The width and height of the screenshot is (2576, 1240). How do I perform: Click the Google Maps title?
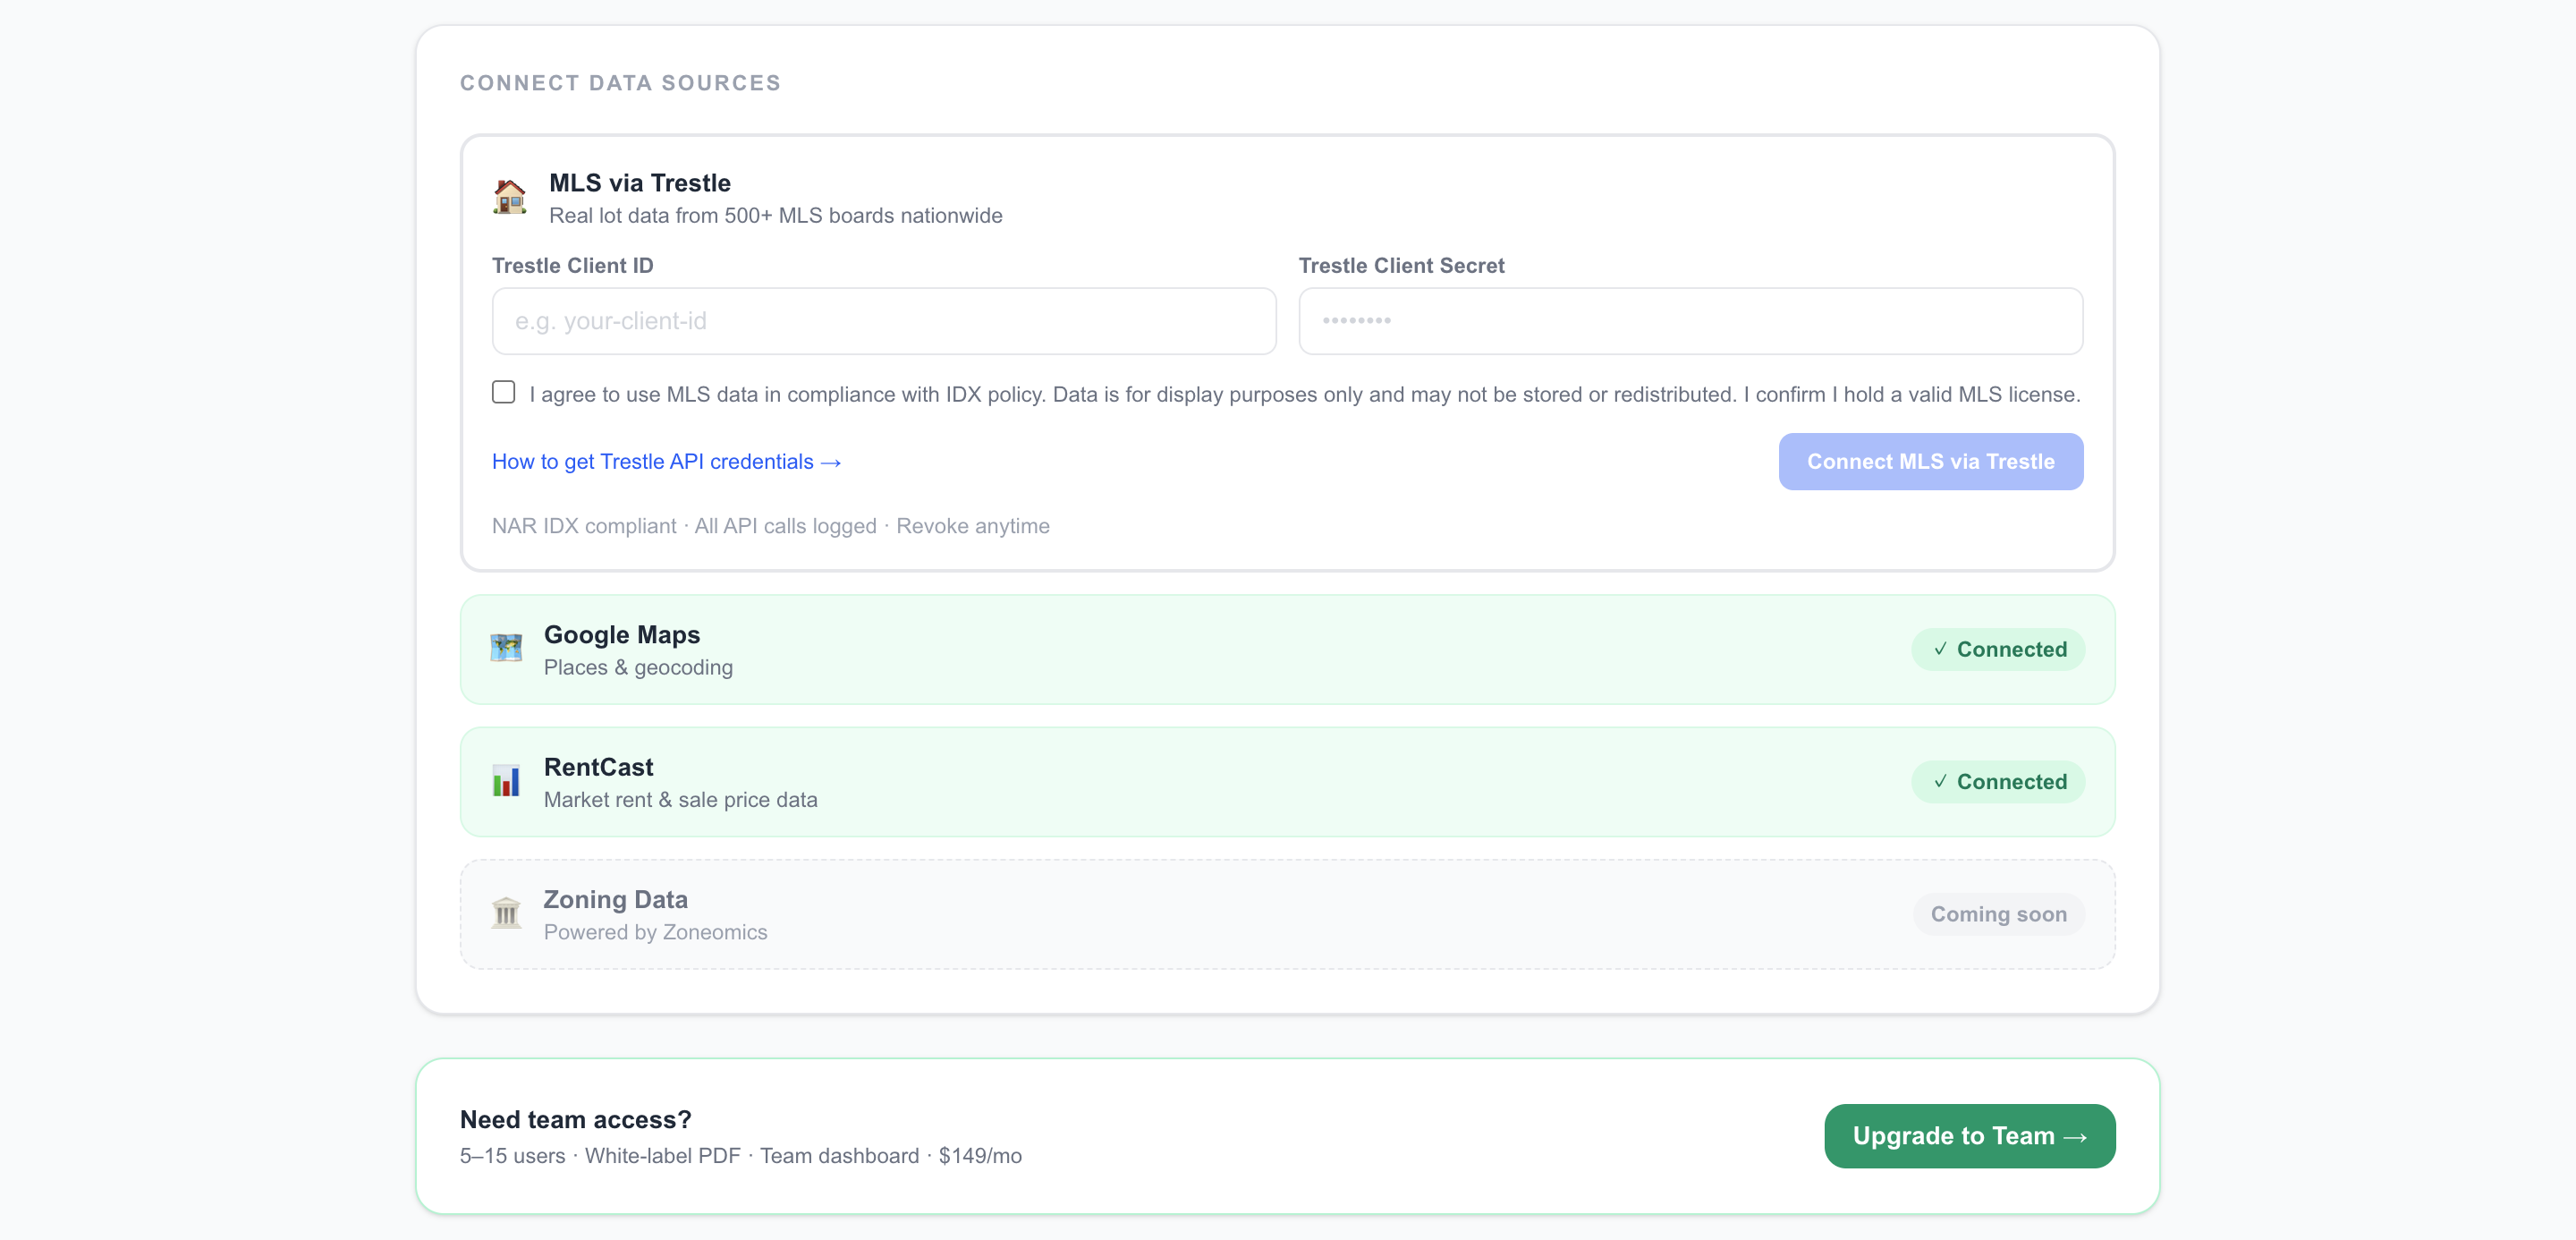tap(622, 635)
